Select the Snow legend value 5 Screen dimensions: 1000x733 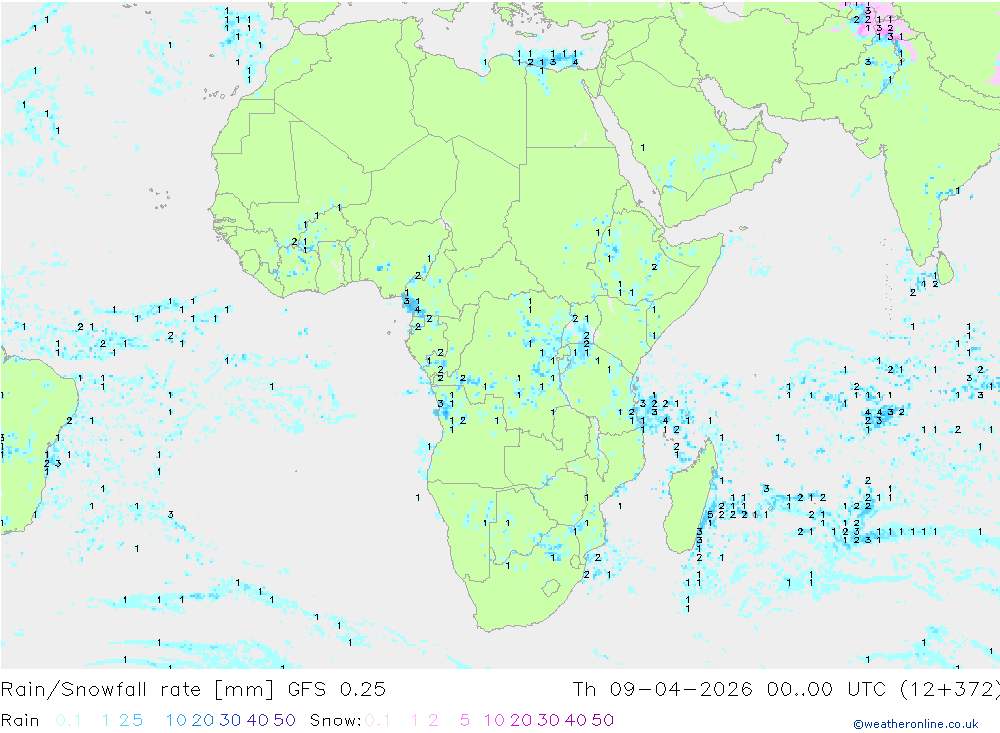(x=465, y=720)
